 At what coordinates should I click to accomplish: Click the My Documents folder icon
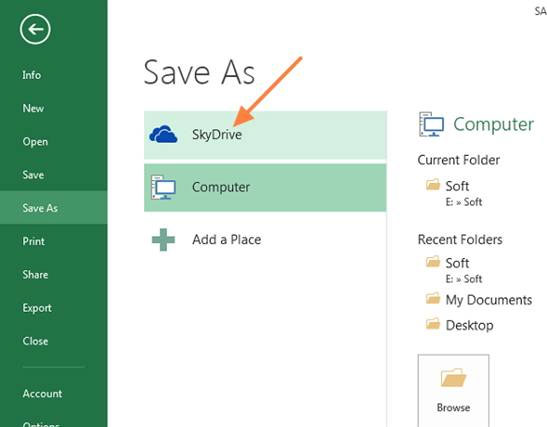(433, 298)
